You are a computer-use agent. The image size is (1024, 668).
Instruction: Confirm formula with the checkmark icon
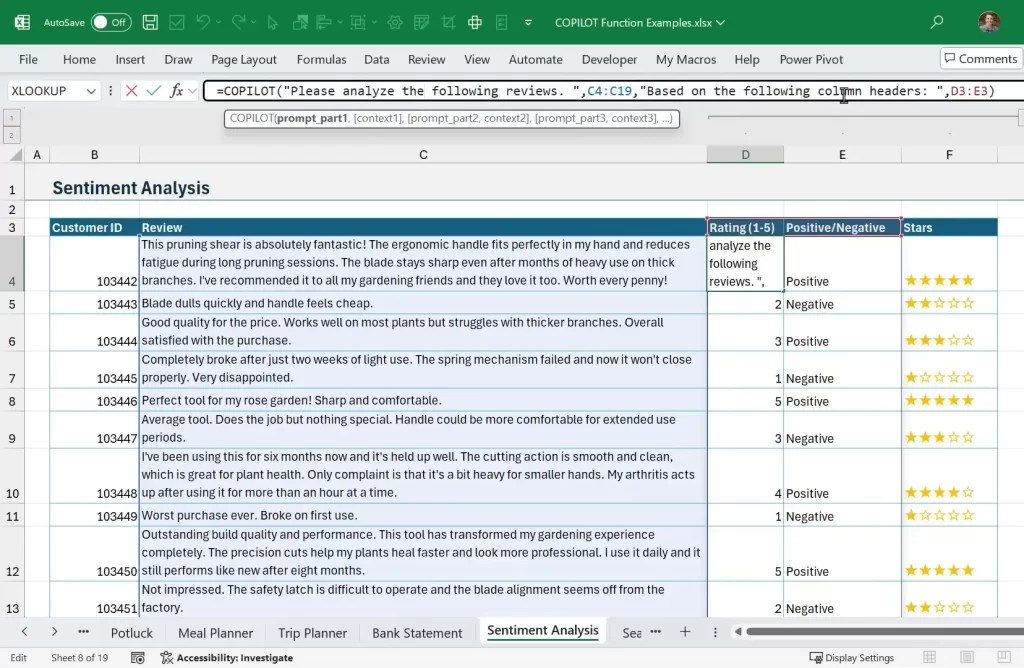153,91
